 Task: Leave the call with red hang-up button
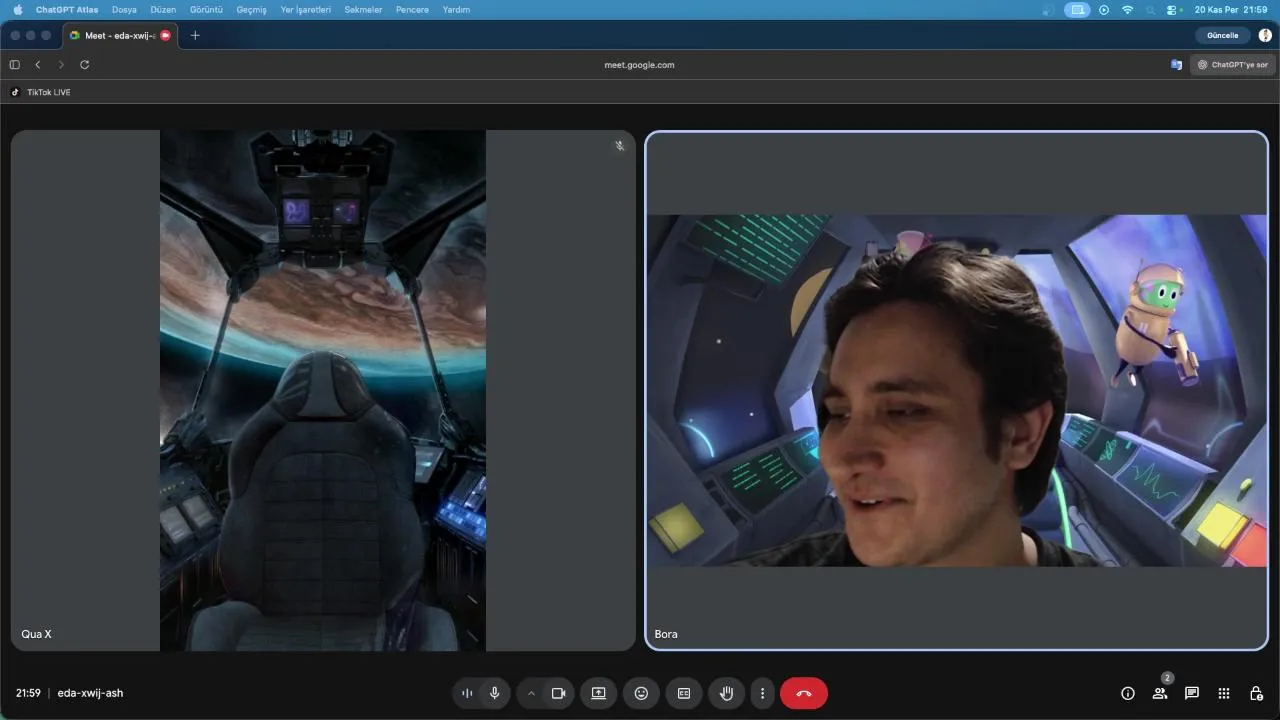(x=804, y=693)
